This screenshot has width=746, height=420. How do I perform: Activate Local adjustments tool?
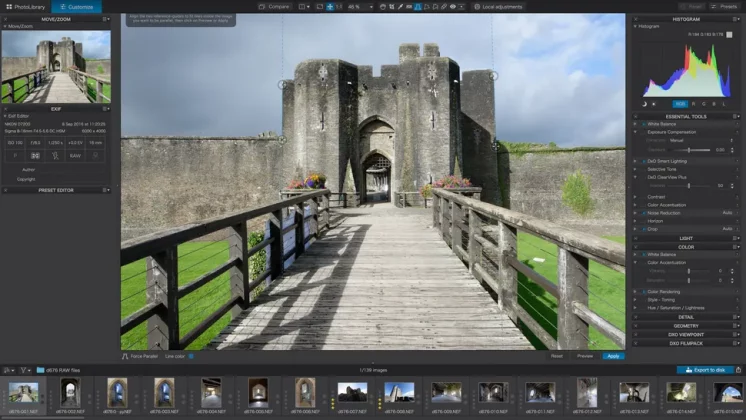pos(500,6)
